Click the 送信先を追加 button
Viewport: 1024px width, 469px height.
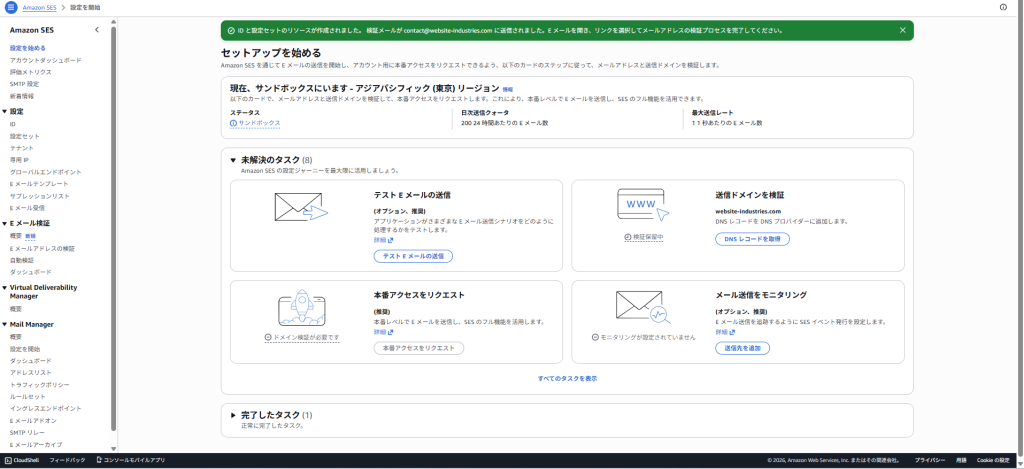[742, 348]
